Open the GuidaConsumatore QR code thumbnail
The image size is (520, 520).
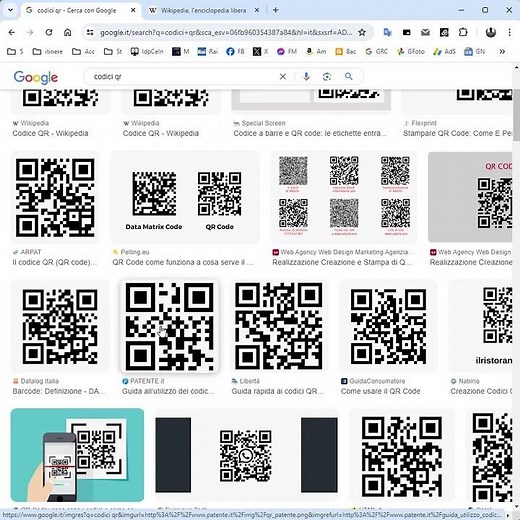(388, 326)
